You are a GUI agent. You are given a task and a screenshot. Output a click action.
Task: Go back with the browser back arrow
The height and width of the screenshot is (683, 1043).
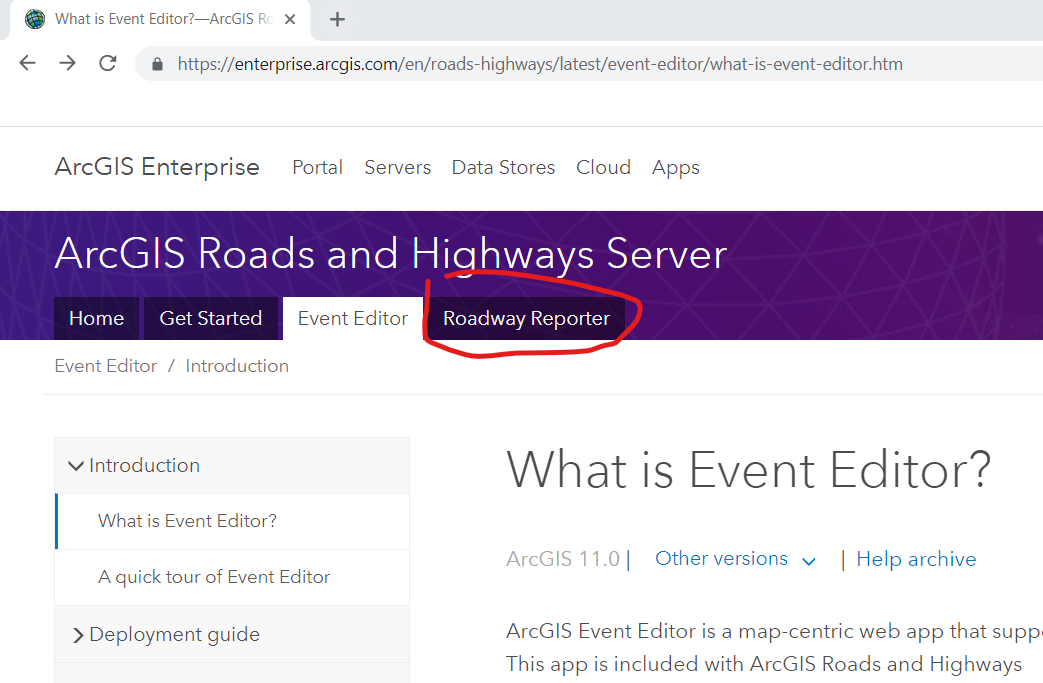click(27, 63)
